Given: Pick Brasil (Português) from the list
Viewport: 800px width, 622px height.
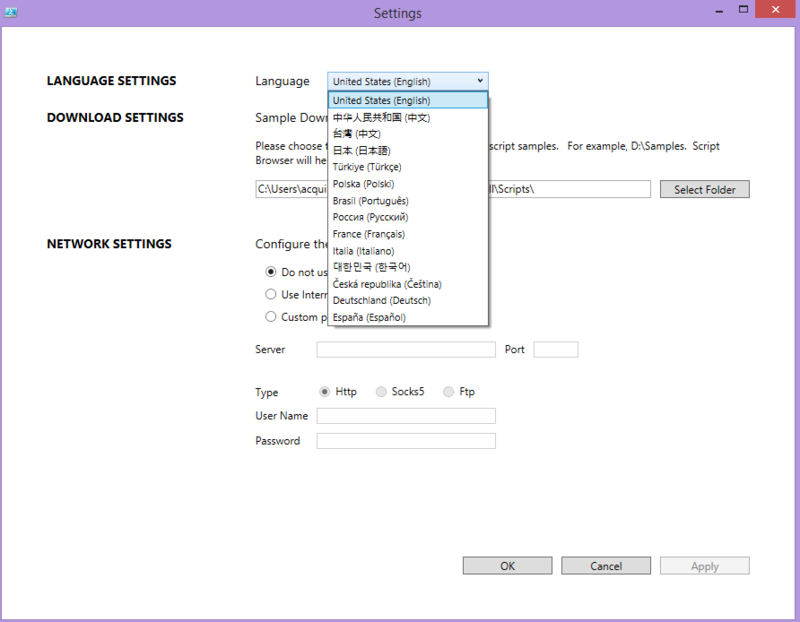Looking at the screenshot, I should click(x=408, y=201).
